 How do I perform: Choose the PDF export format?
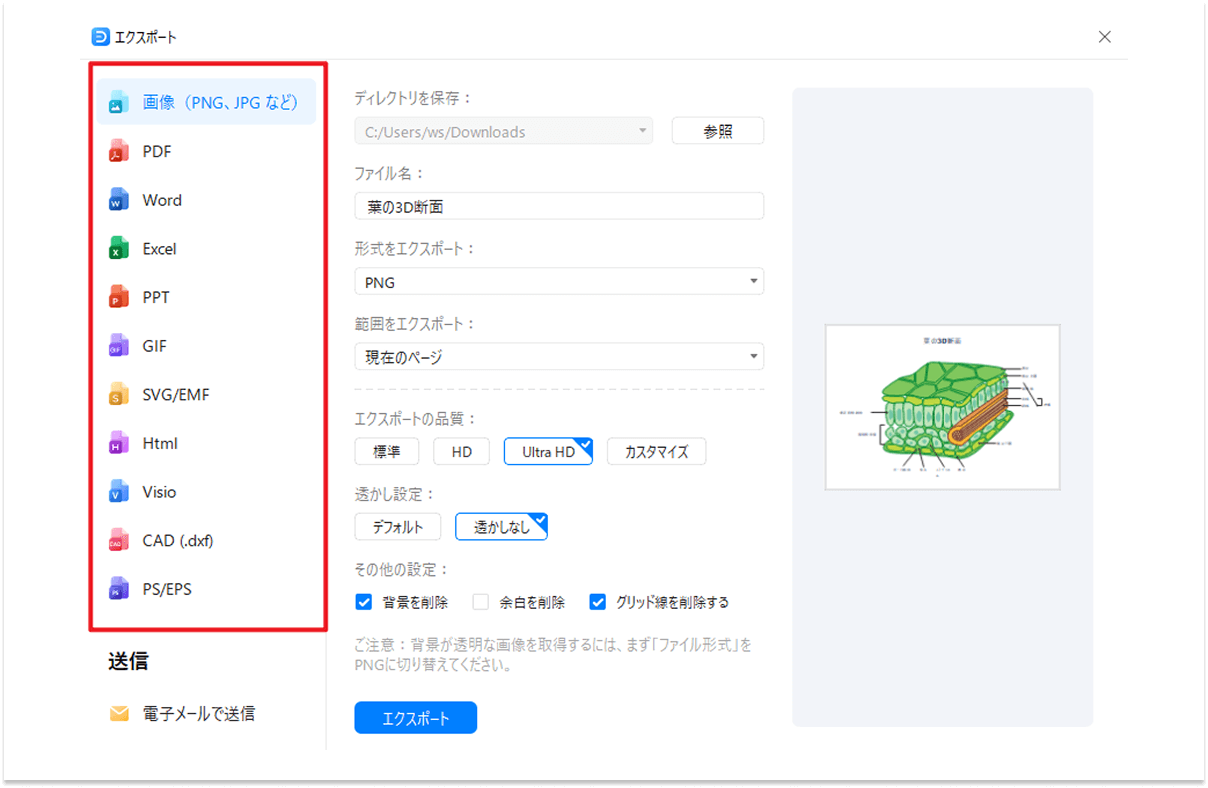[156, 150]
